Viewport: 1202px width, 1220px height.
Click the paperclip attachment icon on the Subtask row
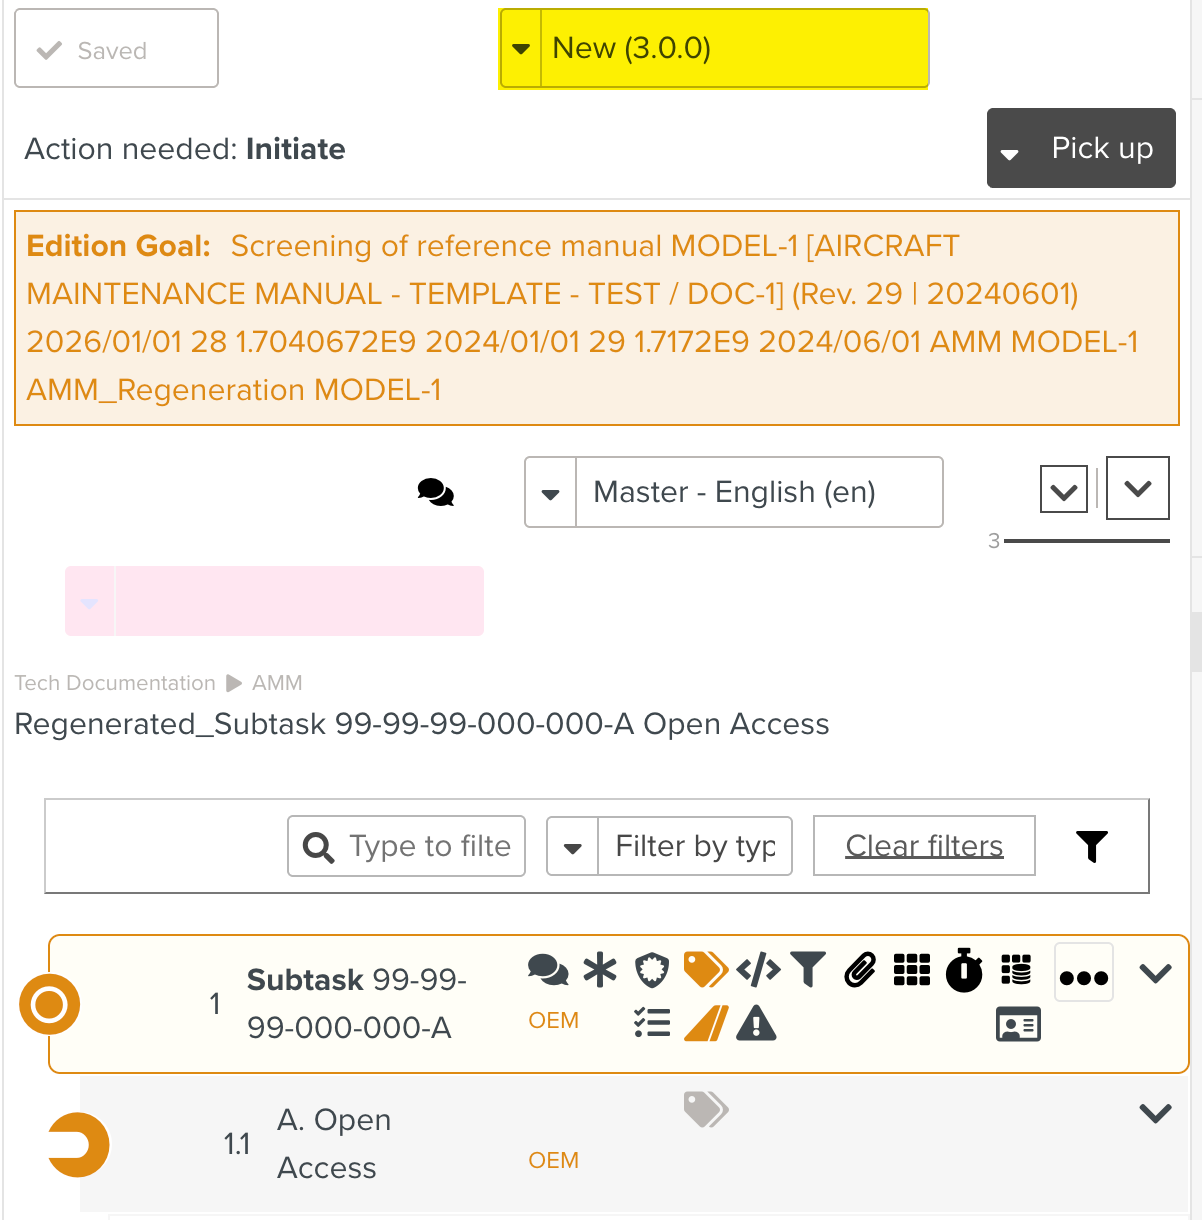860,970
